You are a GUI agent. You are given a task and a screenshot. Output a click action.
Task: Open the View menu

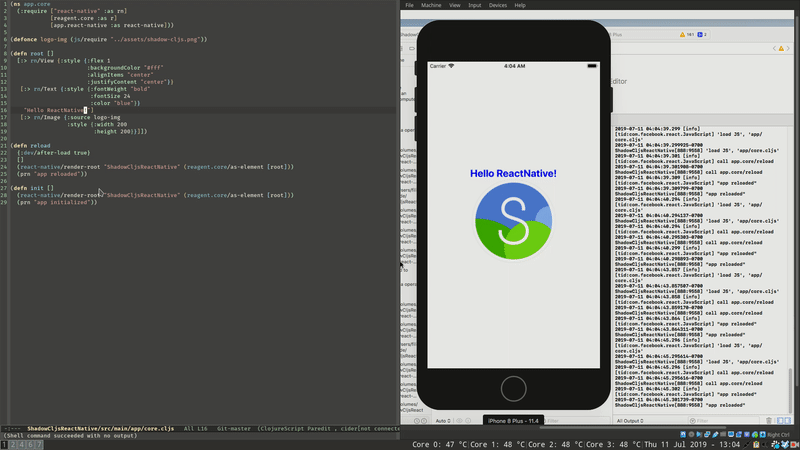point(455,5)
